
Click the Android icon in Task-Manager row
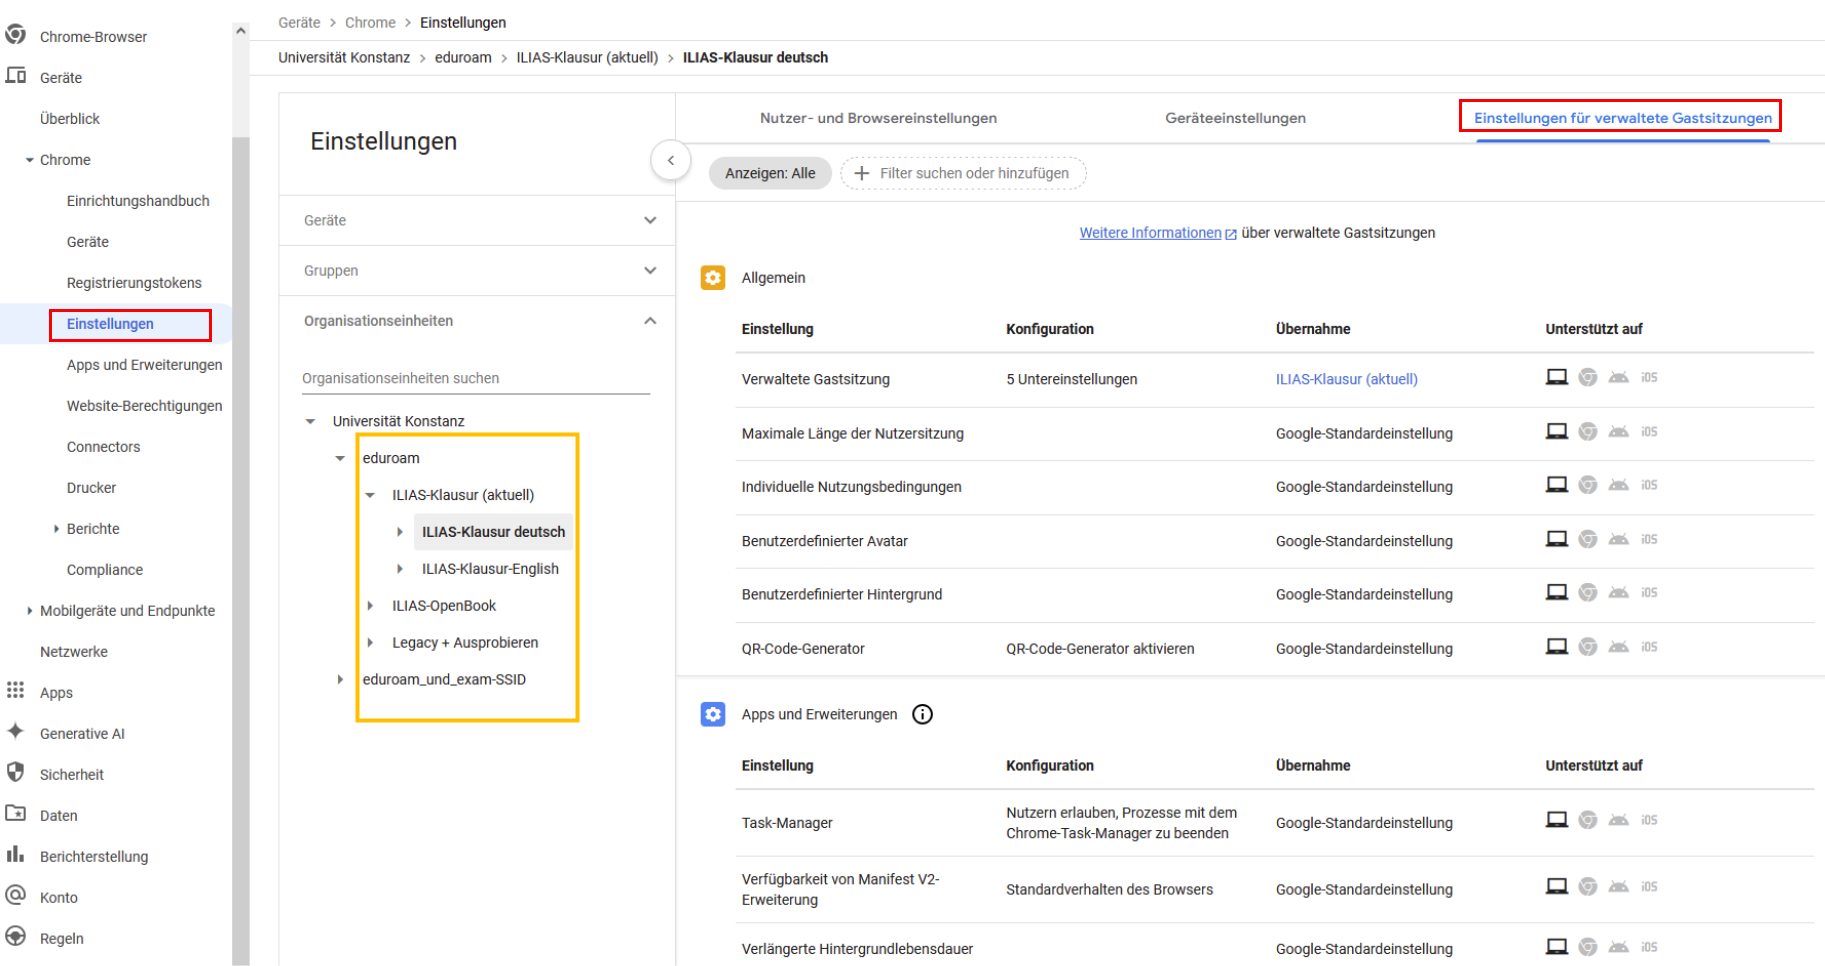click(1619, 820)
